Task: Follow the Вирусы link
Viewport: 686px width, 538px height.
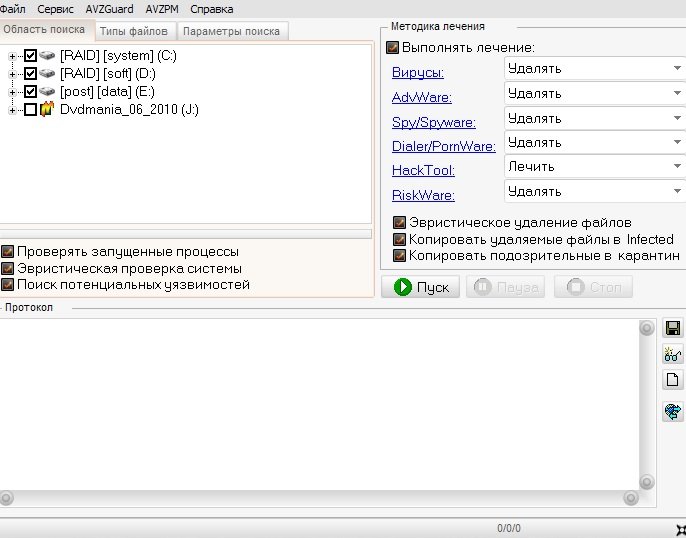Action: 418,72
